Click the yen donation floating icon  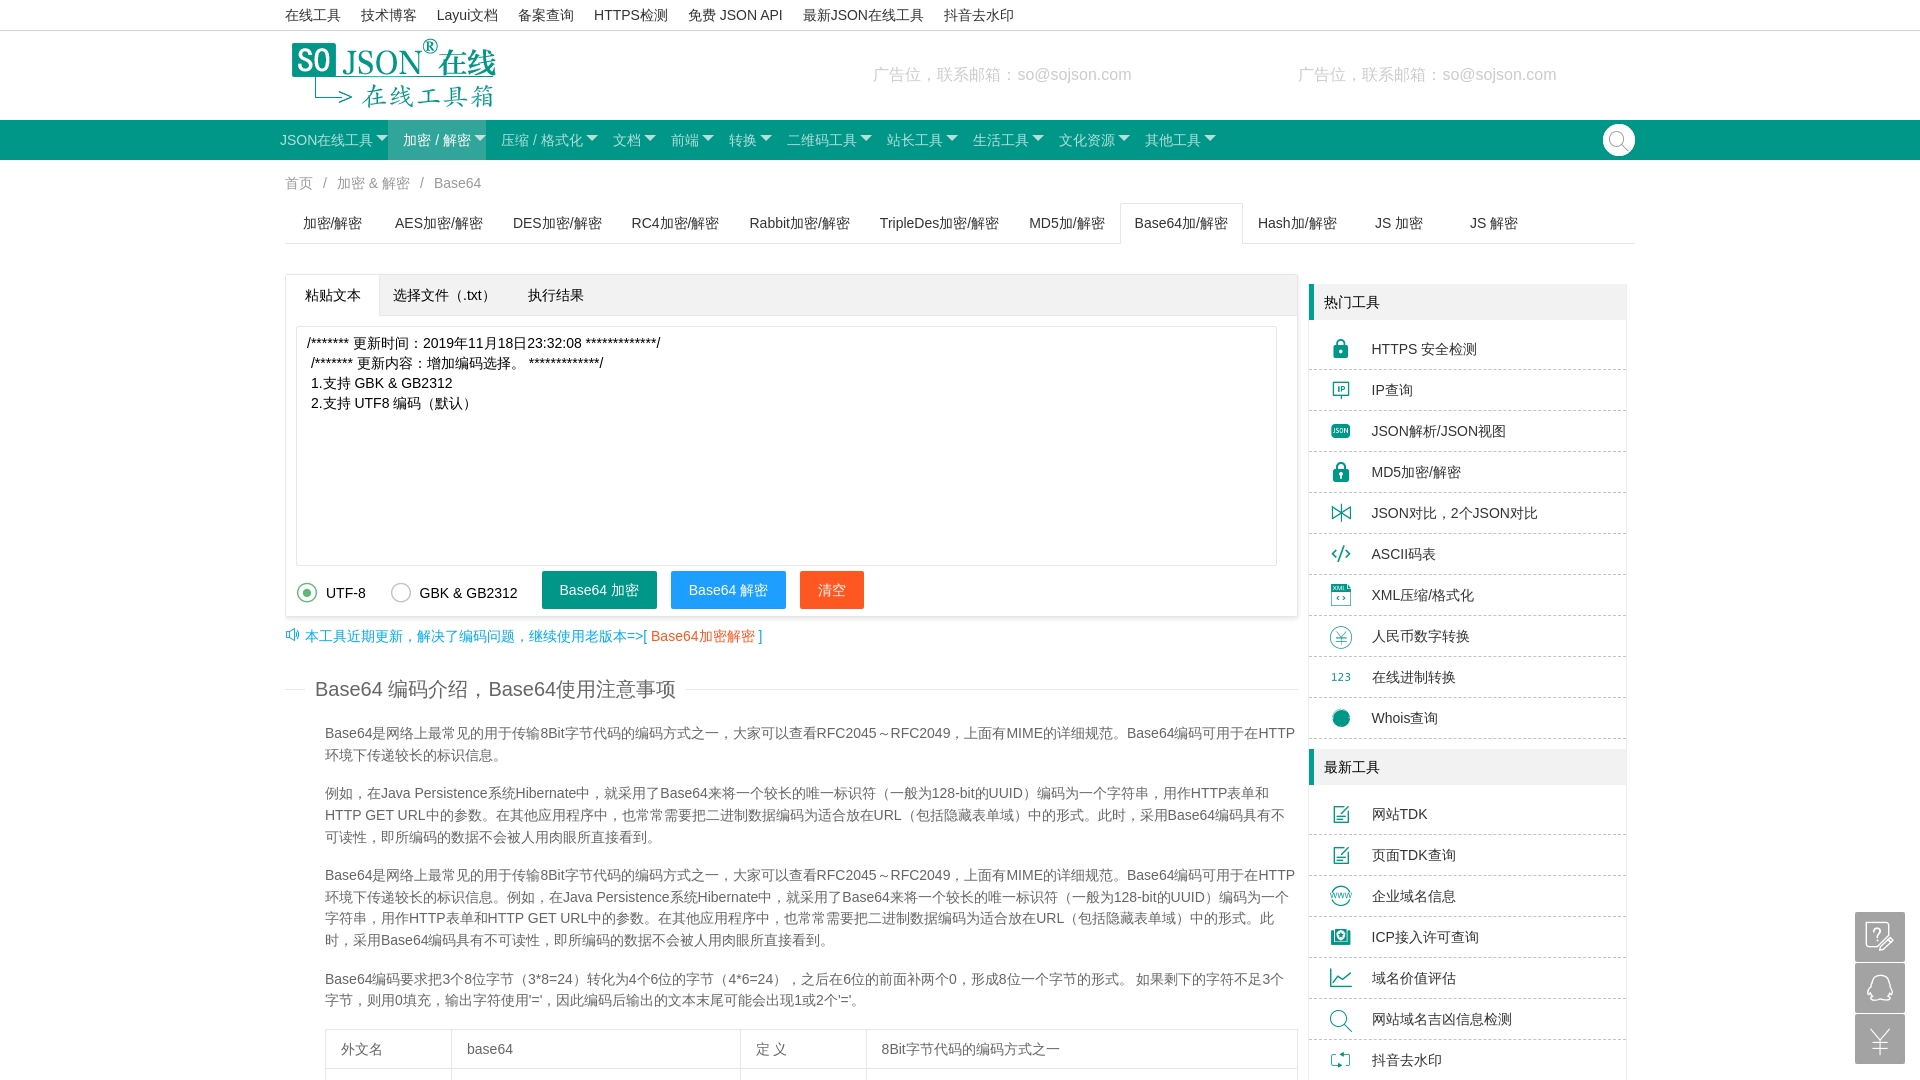click(x=1879, y=1039)
